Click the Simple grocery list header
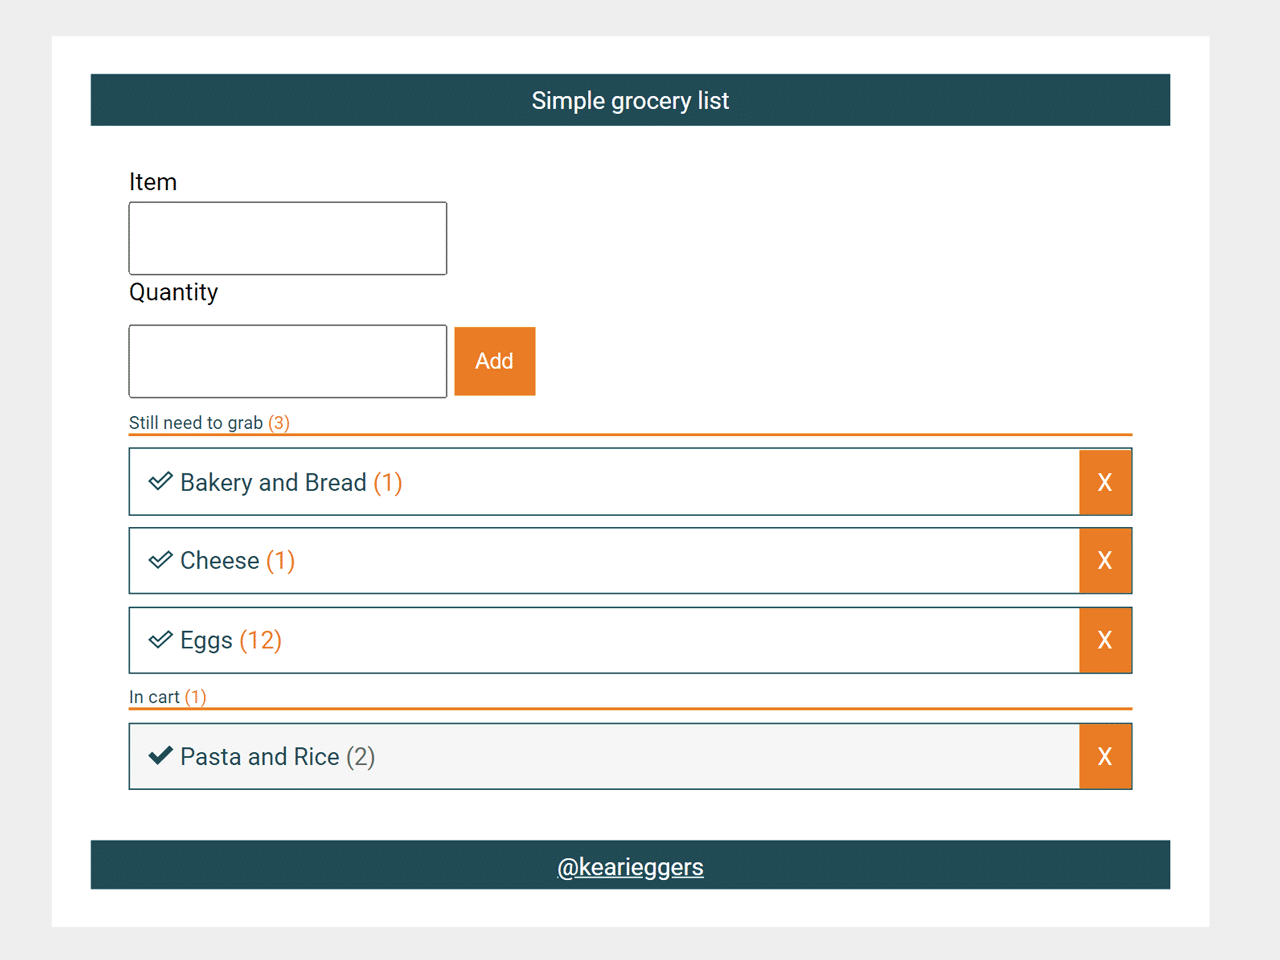Image resolution: width=1280 pixels, height=960 pixels. click(x=630, y=101)
